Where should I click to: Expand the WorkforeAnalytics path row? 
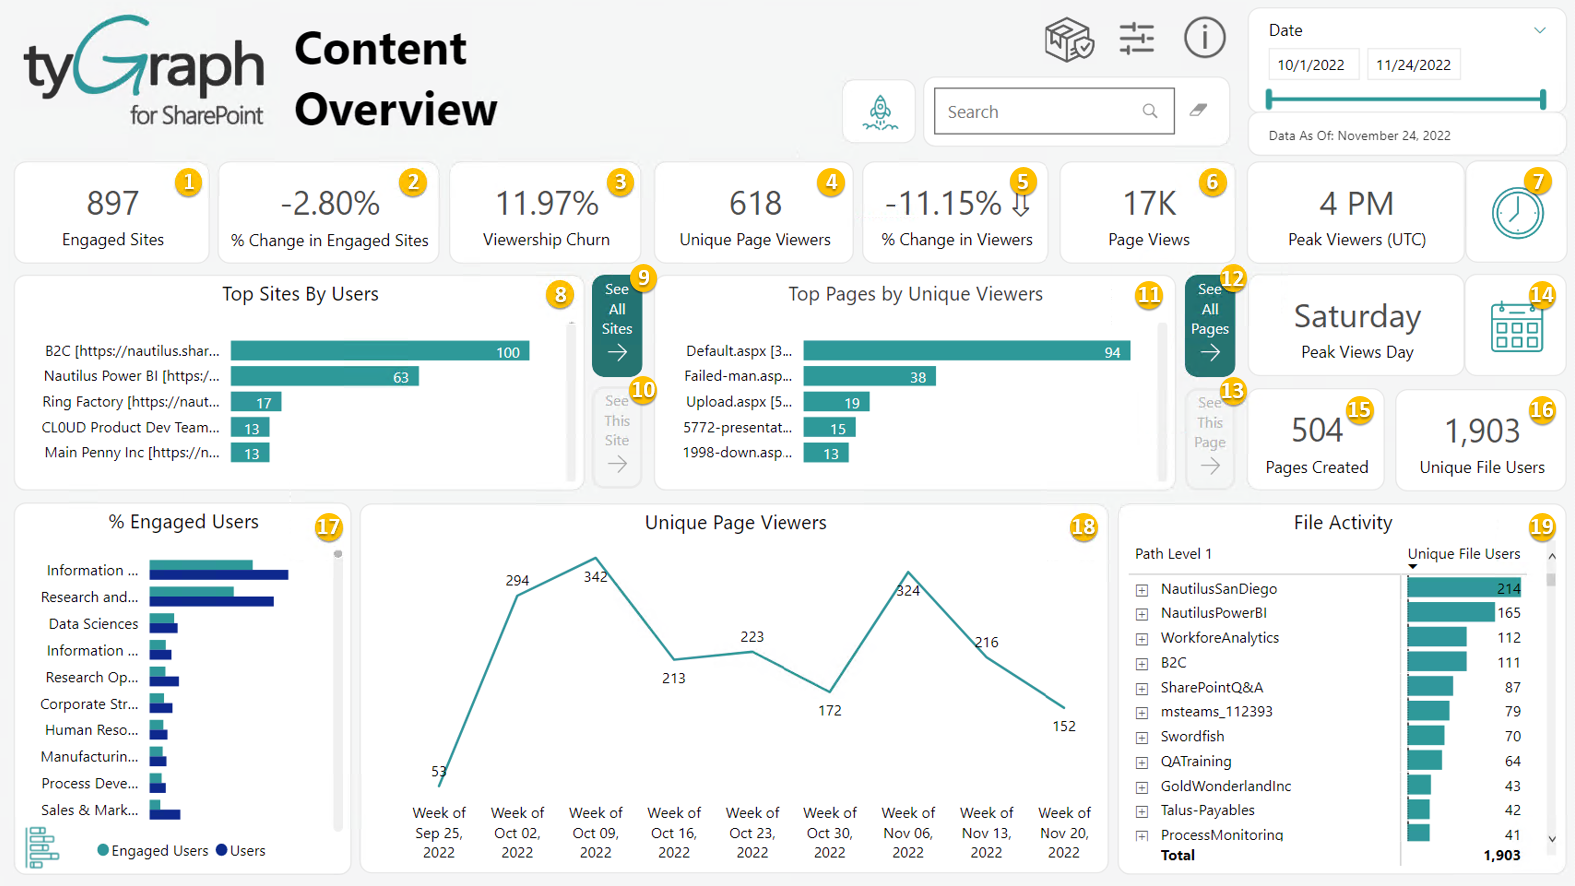(1142, 639)
